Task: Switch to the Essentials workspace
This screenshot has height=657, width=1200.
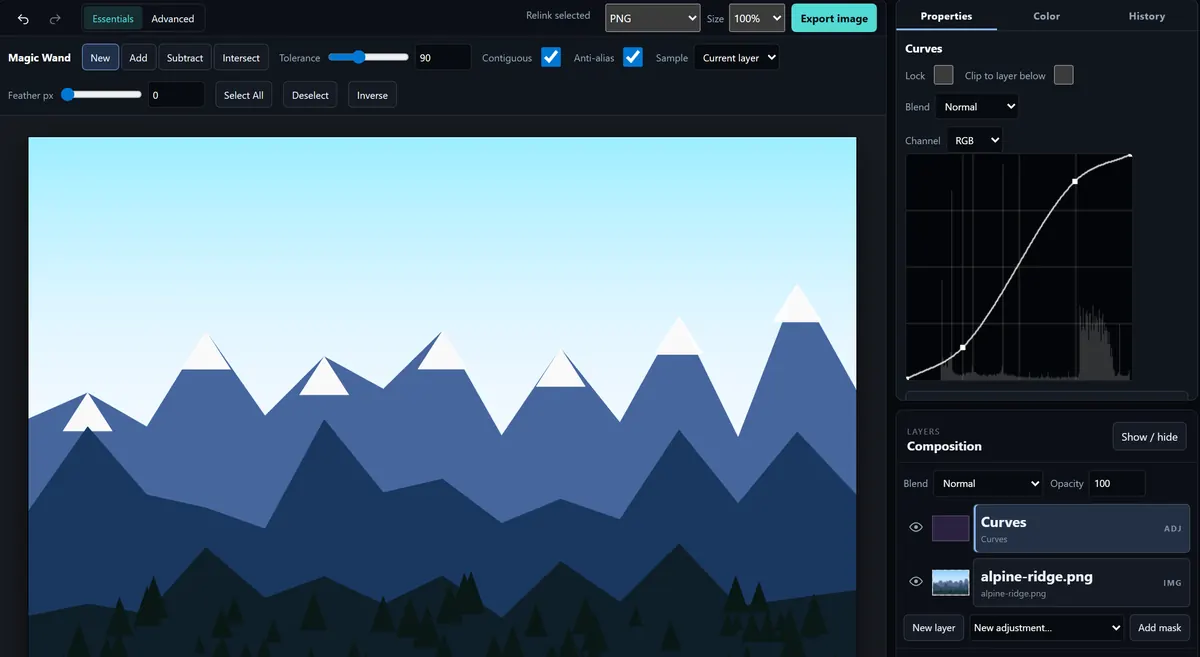Action: [113, 19]
